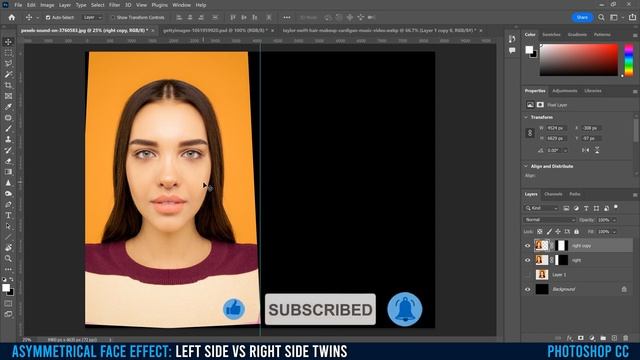Select the Eyedropper tool
The height and width of the screenshot is (360, 640).
(8, 107)
